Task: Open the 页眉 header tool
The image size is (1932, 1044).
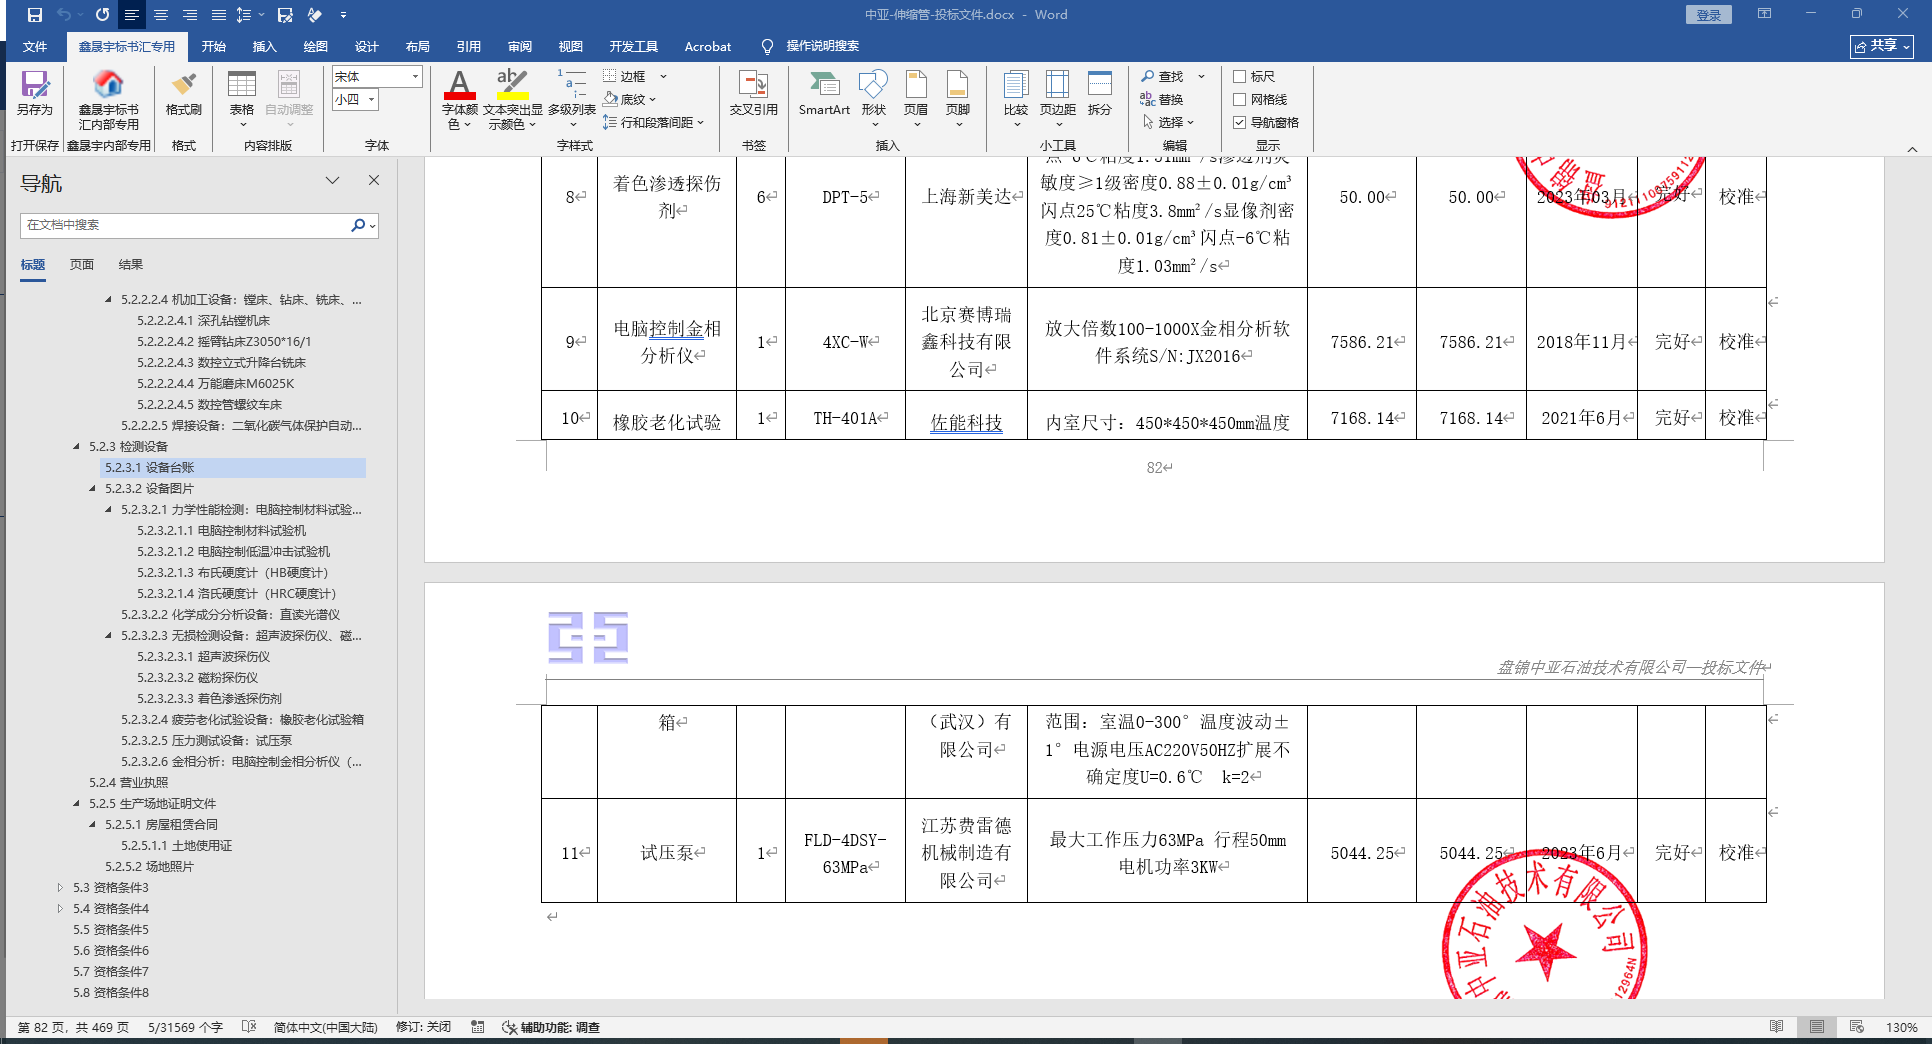Action: [x=916, y=98]
